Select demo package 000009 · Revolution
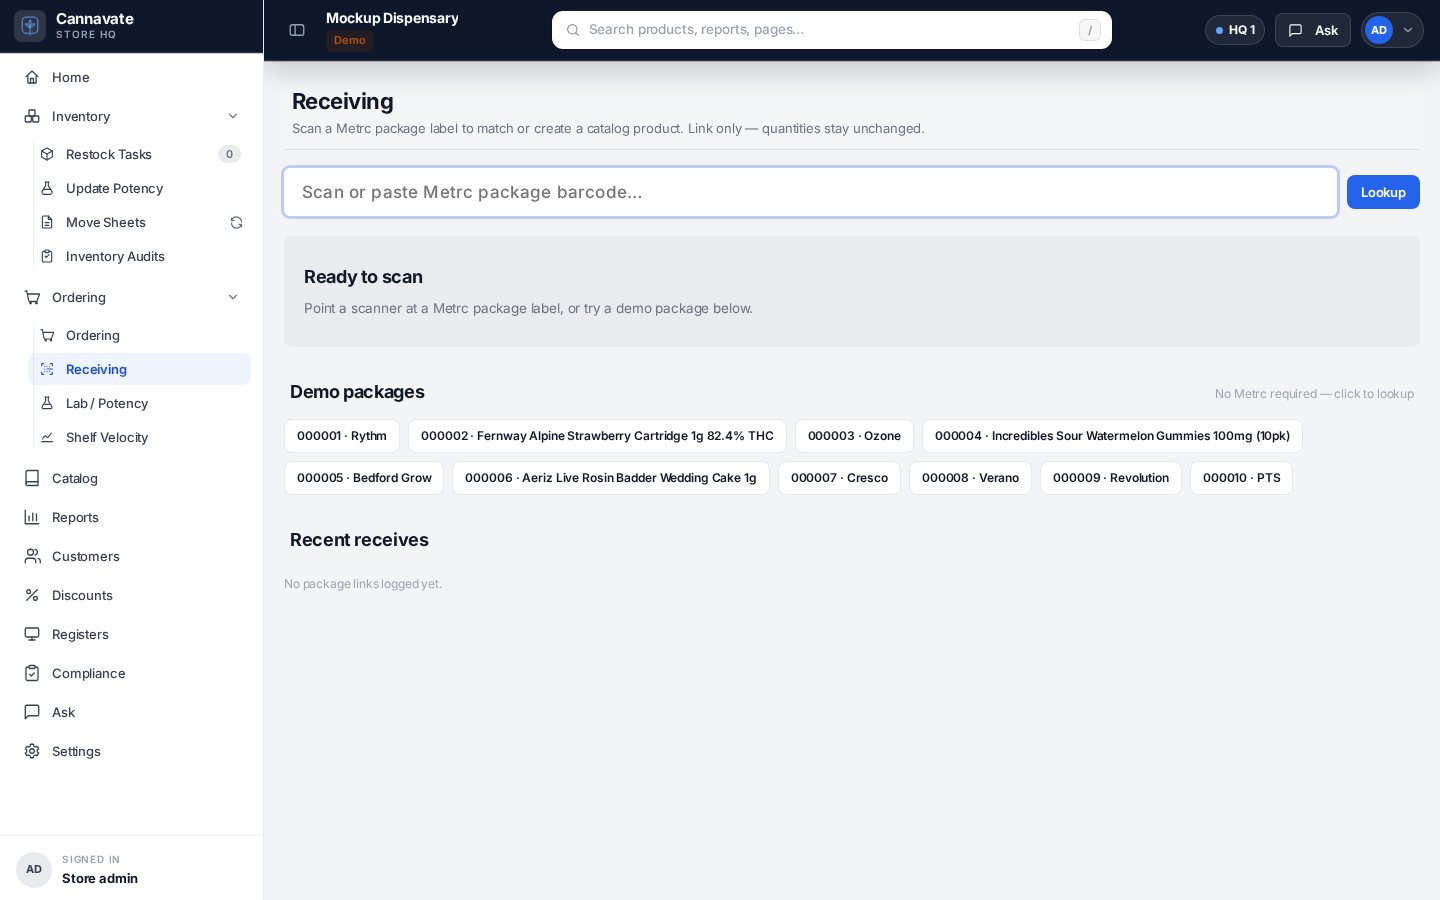This screenshot has height=900, width=1440. tap(1111, 478)
